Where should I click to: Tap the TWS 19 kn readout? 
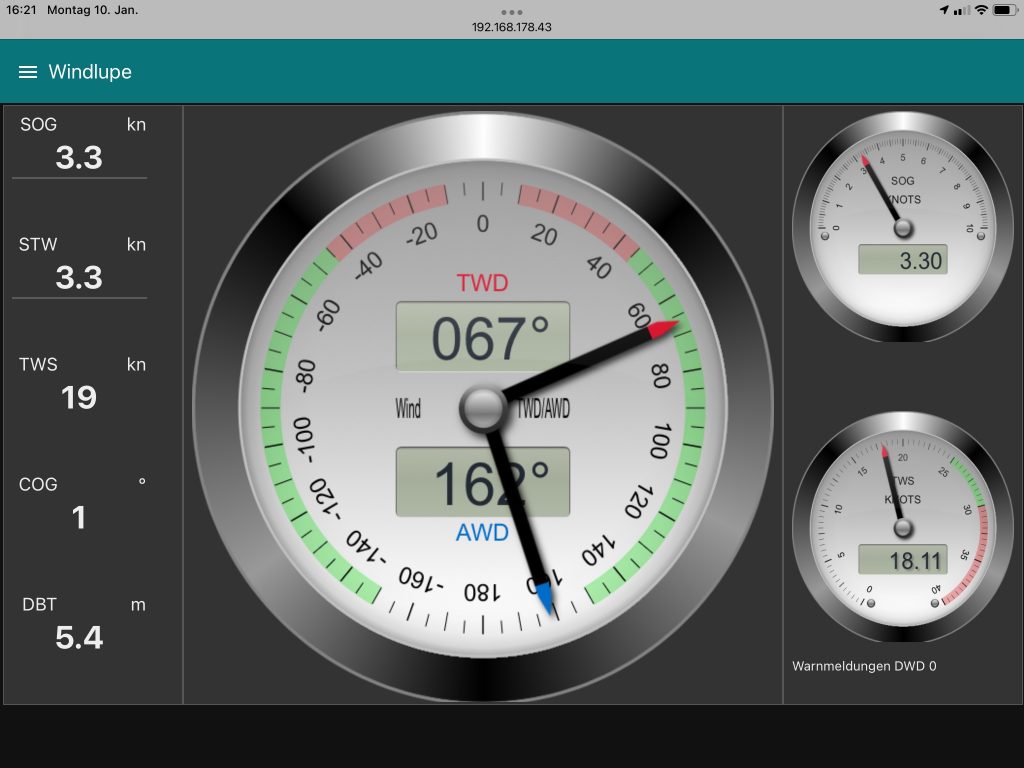(x=79, y=397)
